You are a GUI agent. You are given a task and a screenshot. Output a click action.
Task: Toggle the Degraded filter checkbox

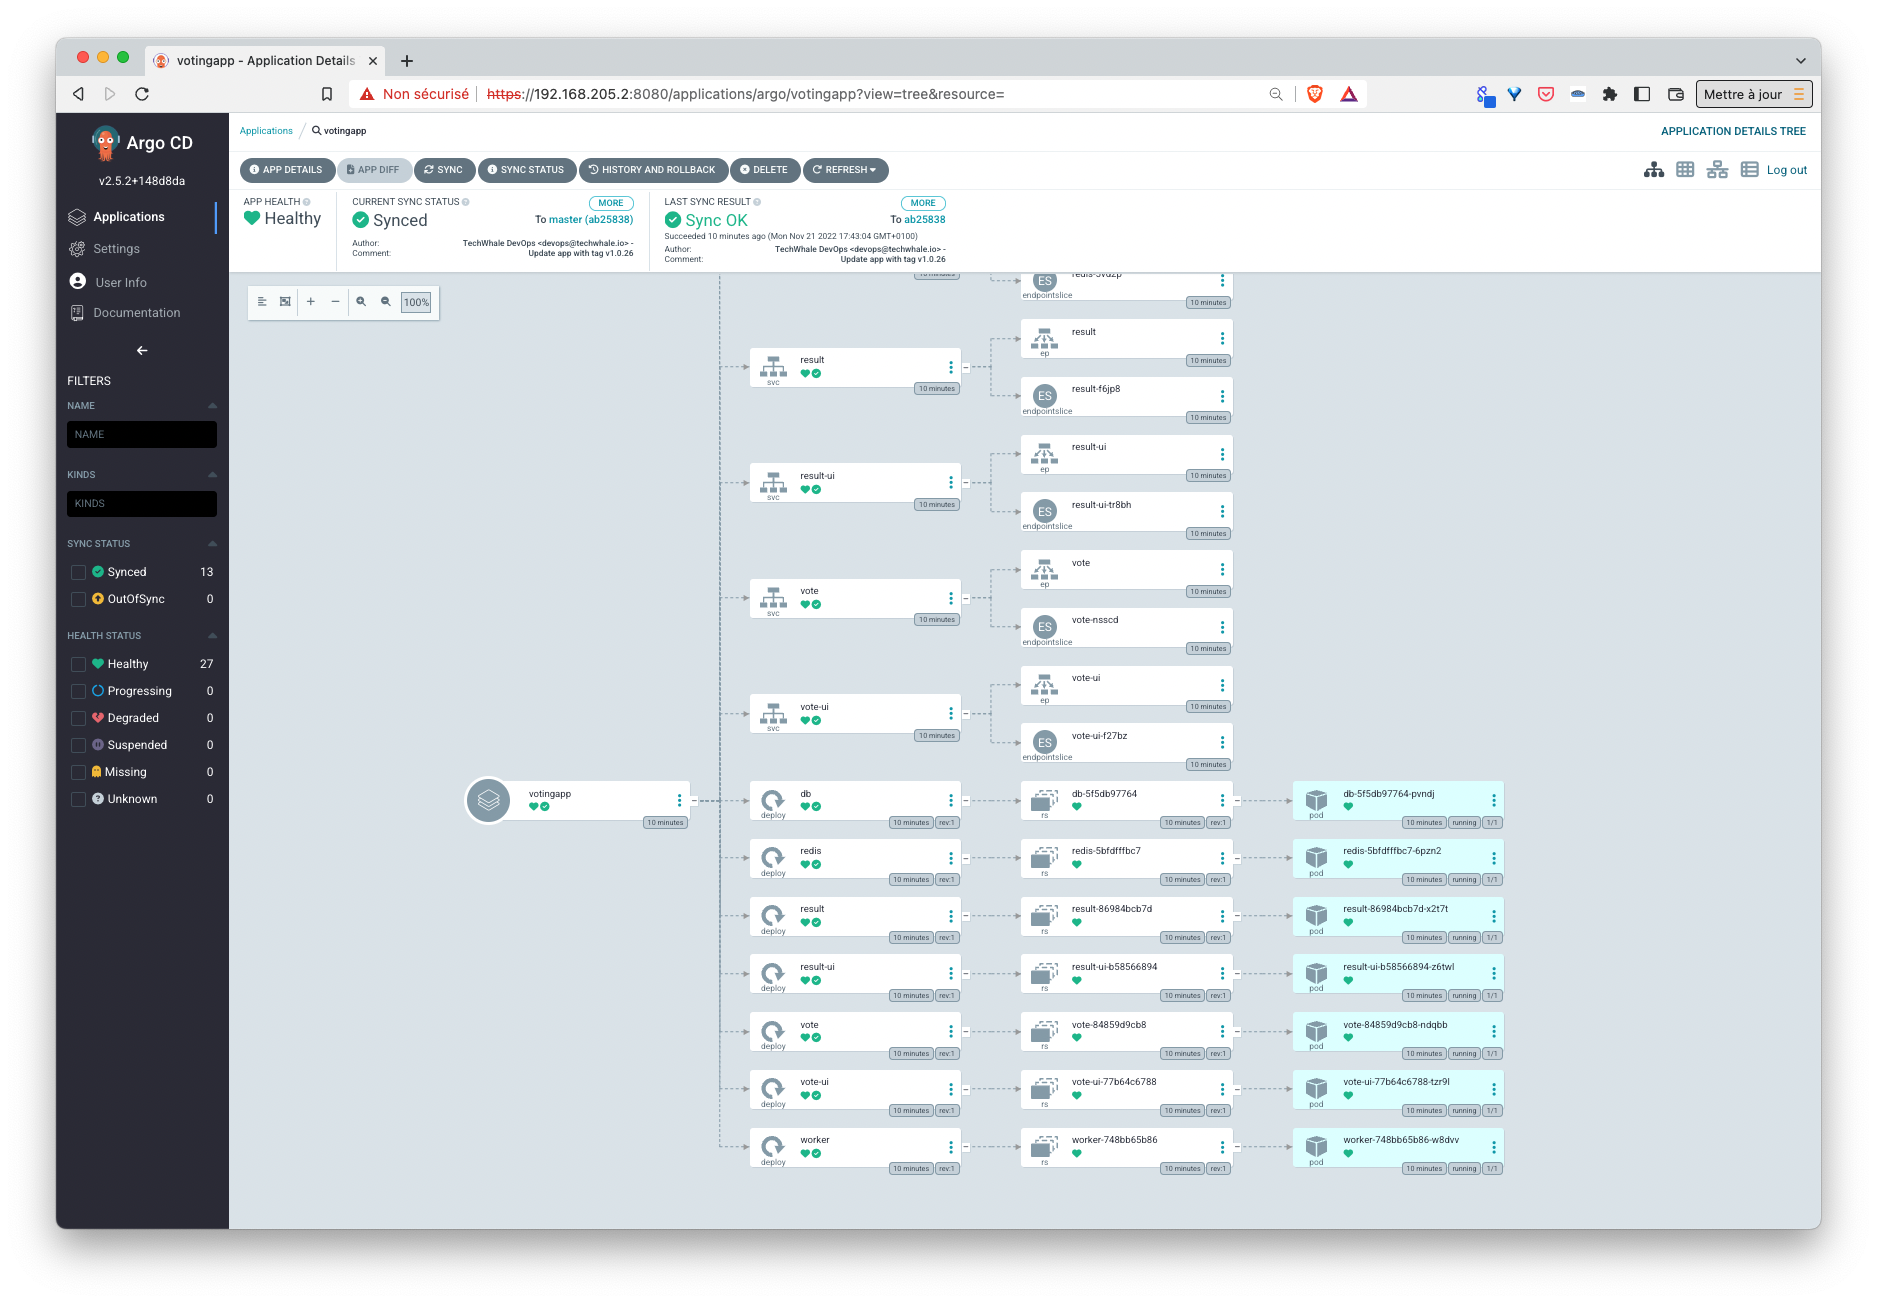click(78, 718)
